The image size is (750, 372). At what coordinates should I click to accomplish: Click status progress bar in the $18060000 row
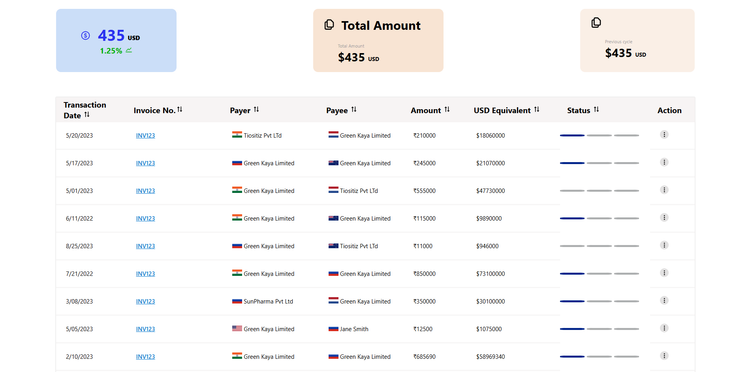tap(599, 135)
